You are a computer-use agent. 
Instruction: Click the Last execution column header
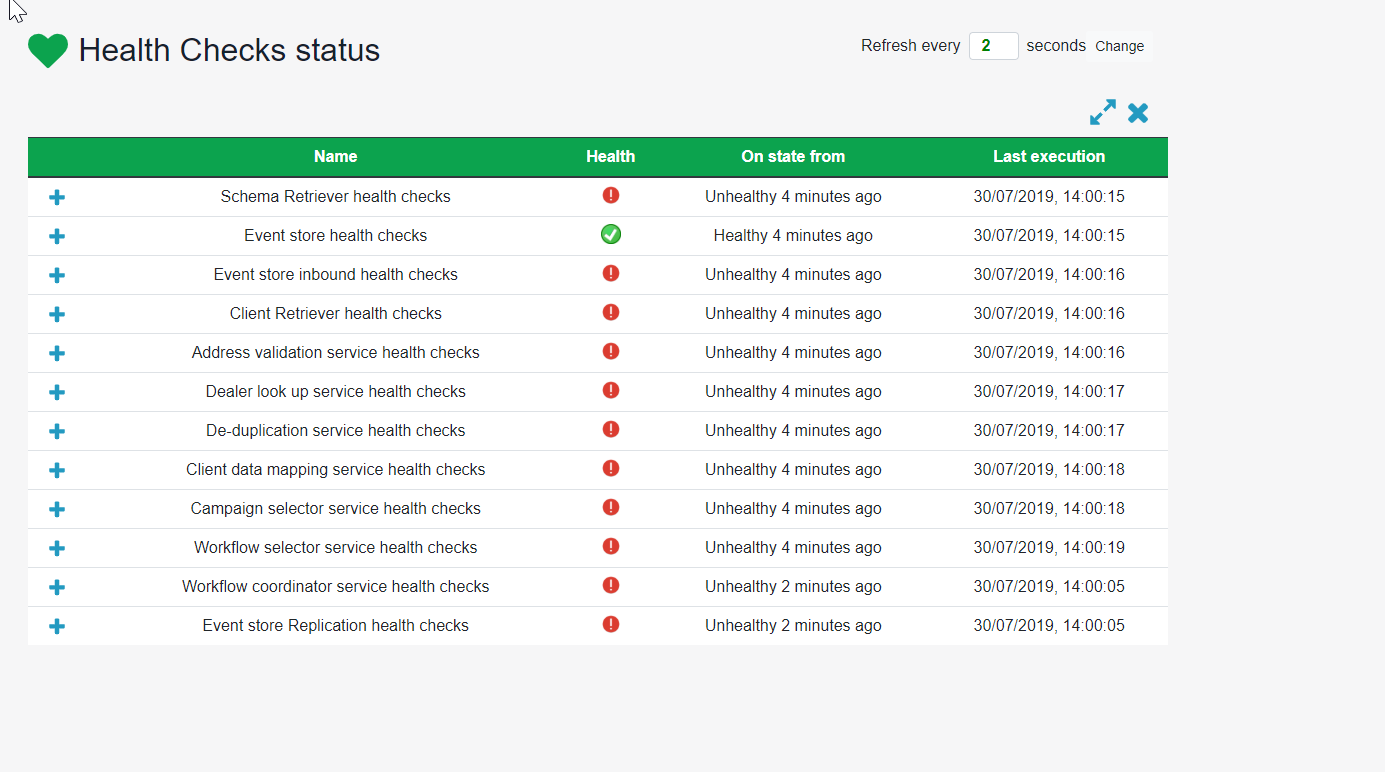(1049, 157)
